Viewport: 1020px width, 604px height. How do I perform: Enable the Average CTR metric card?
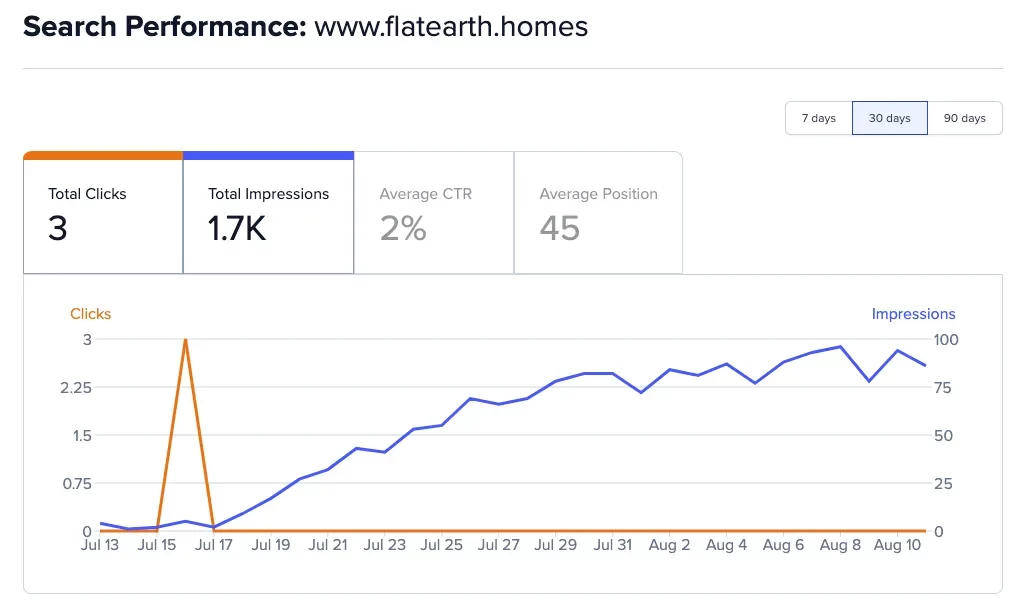click(x=433, y=215)
